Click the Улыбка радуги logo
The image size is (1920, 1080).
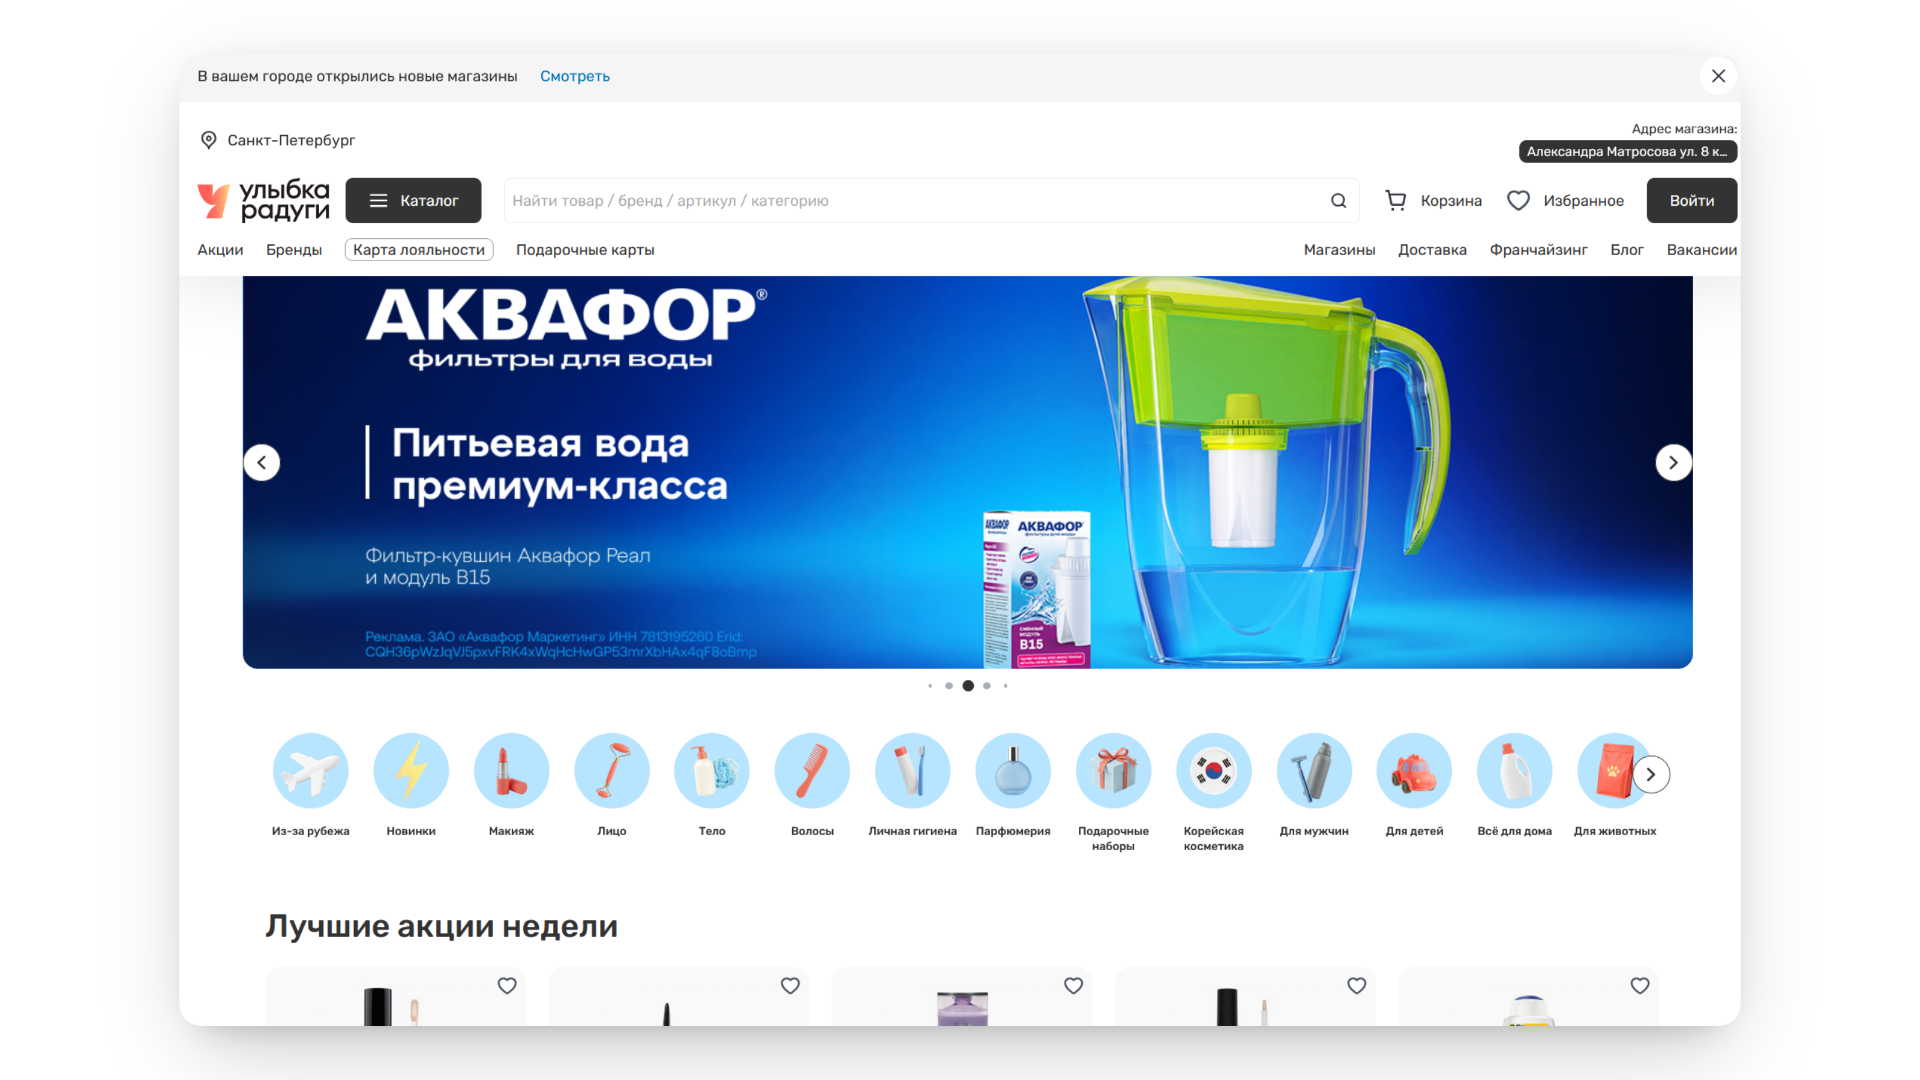pyautogui.click(x=264, y=200)
